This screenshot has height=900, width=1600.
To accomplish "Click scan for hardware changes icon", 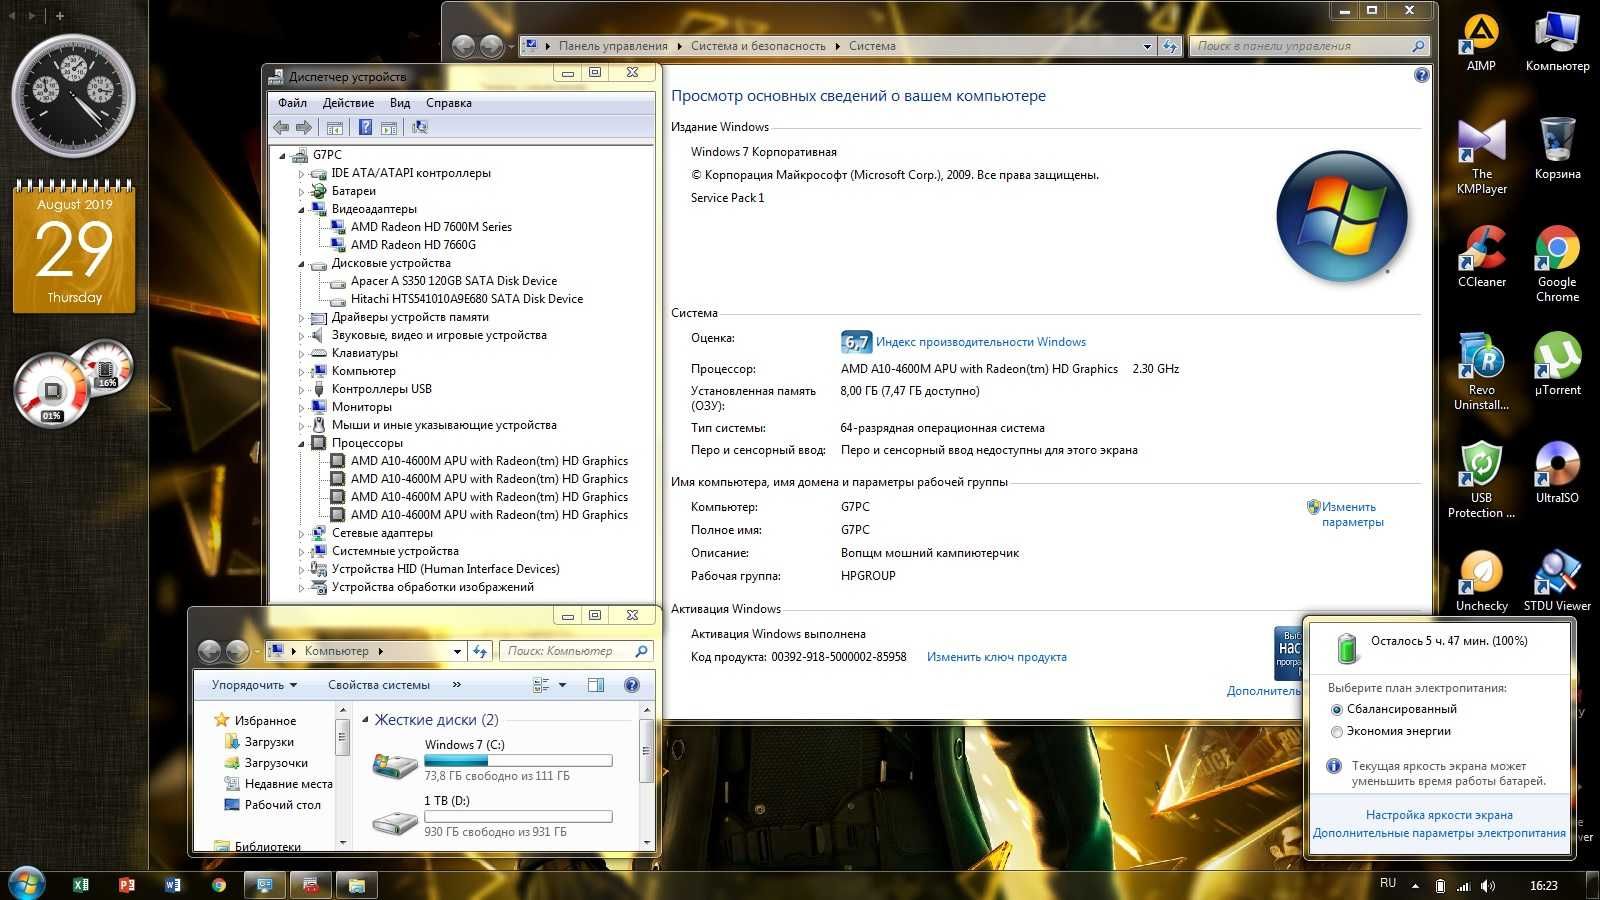I will pos(420,127).
